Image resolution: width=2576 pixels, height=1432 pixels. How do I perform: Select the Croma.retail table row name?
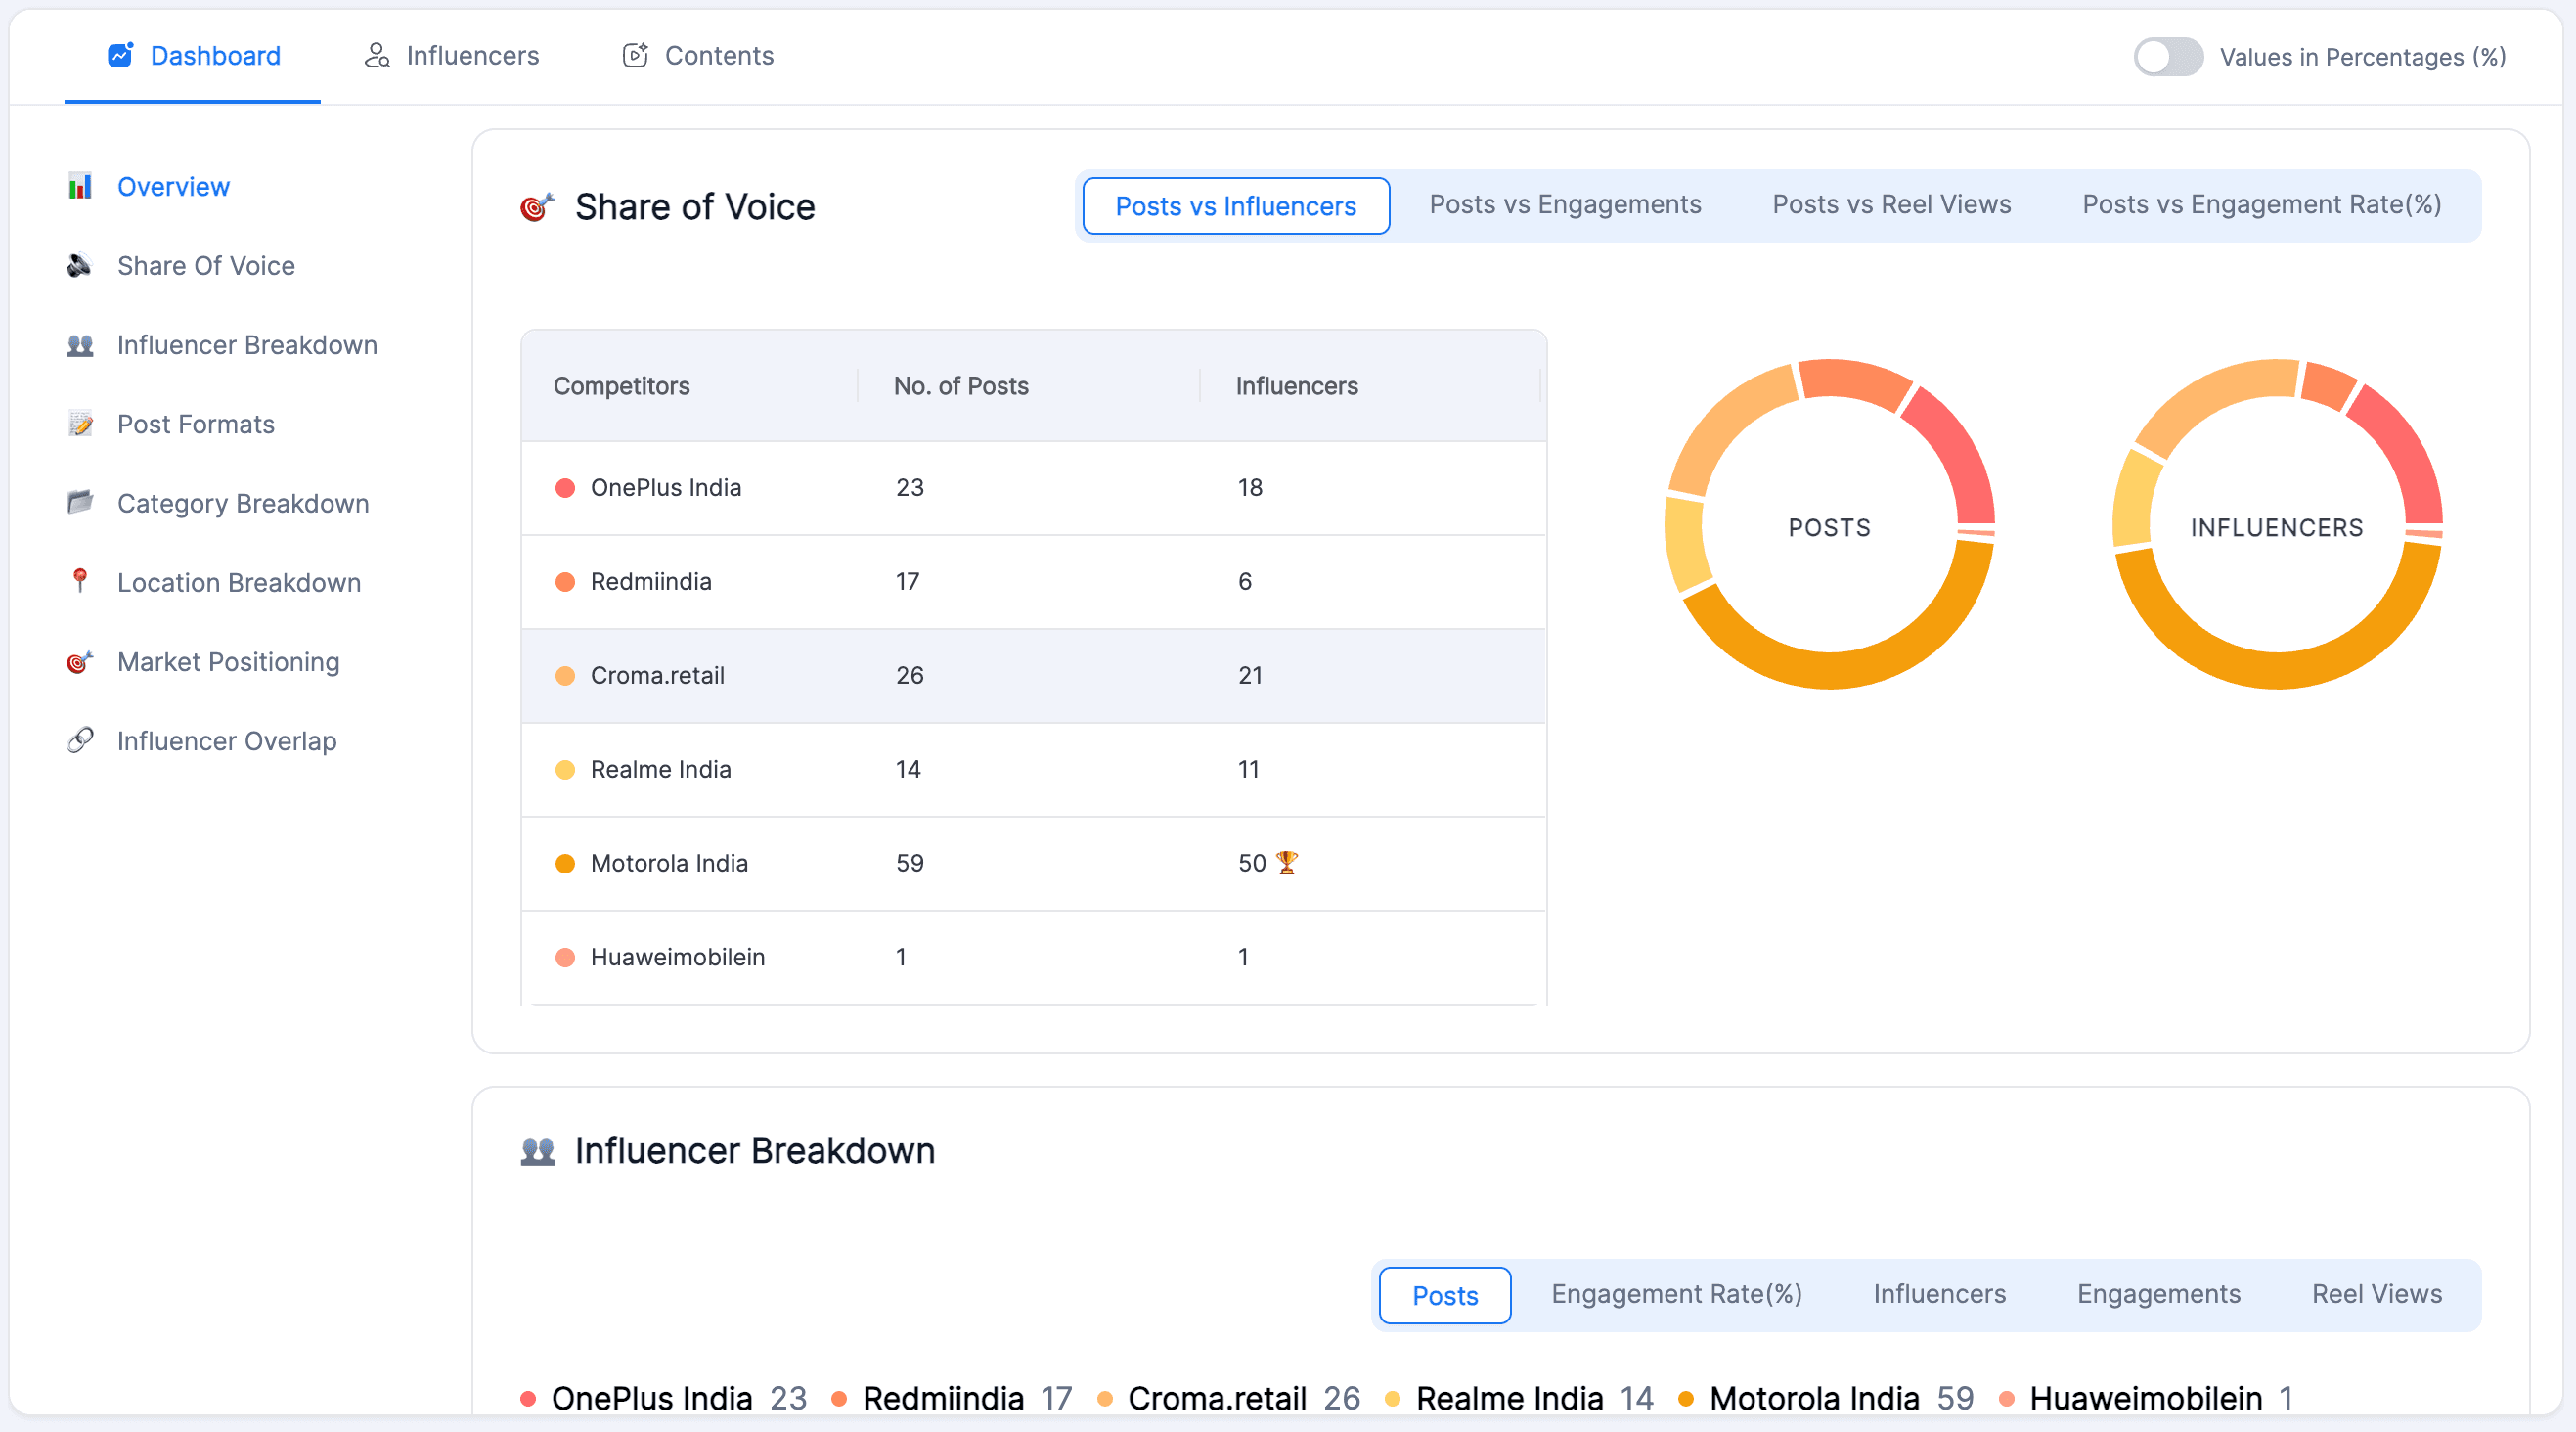(x=657, y=675)
